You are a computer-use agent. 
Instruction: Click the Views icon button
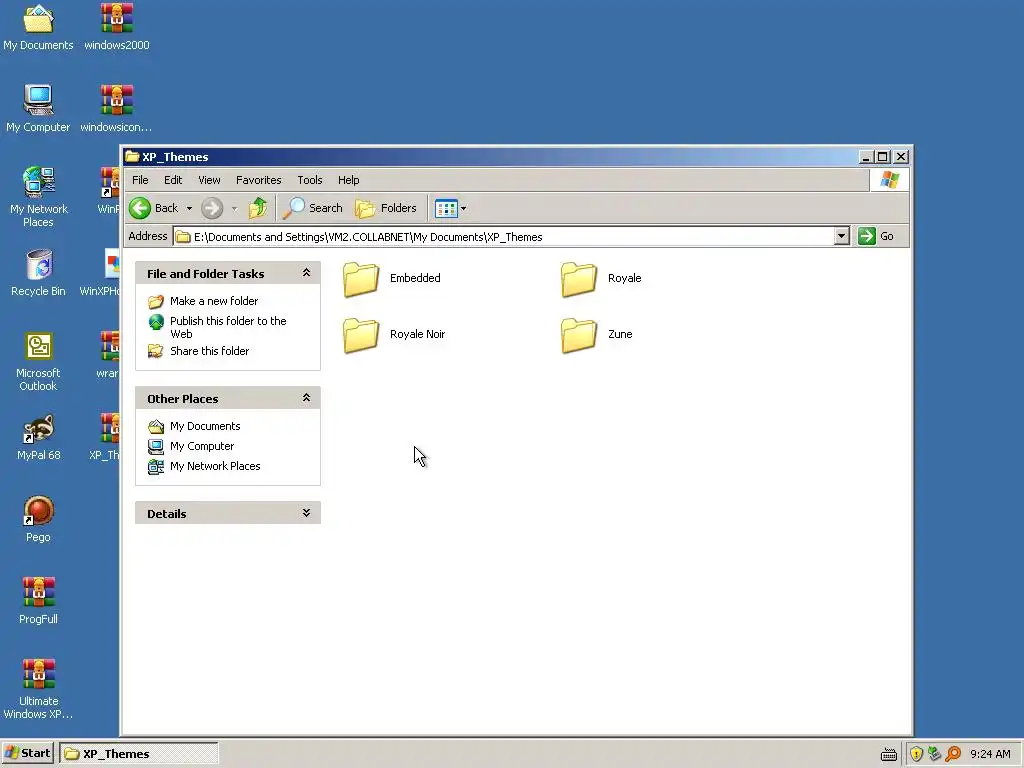(x=446, y=209)
